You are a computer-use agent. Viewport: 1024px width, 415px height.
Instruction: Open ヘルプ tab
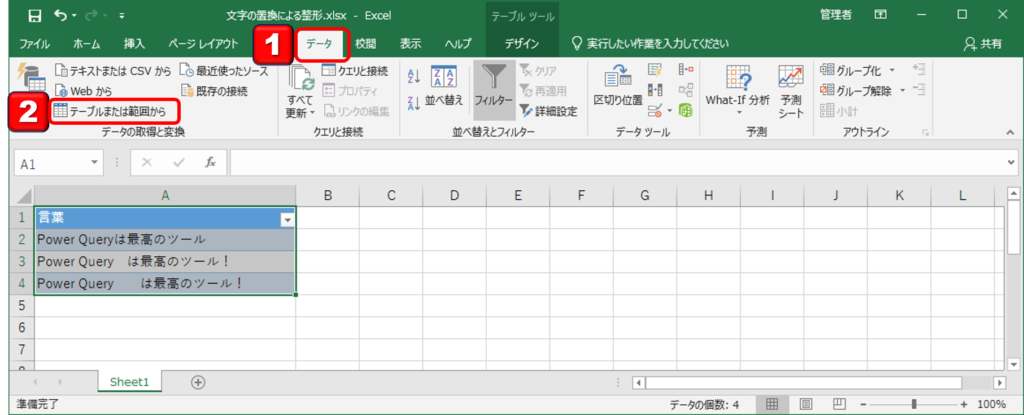click(x=458, y=44)
